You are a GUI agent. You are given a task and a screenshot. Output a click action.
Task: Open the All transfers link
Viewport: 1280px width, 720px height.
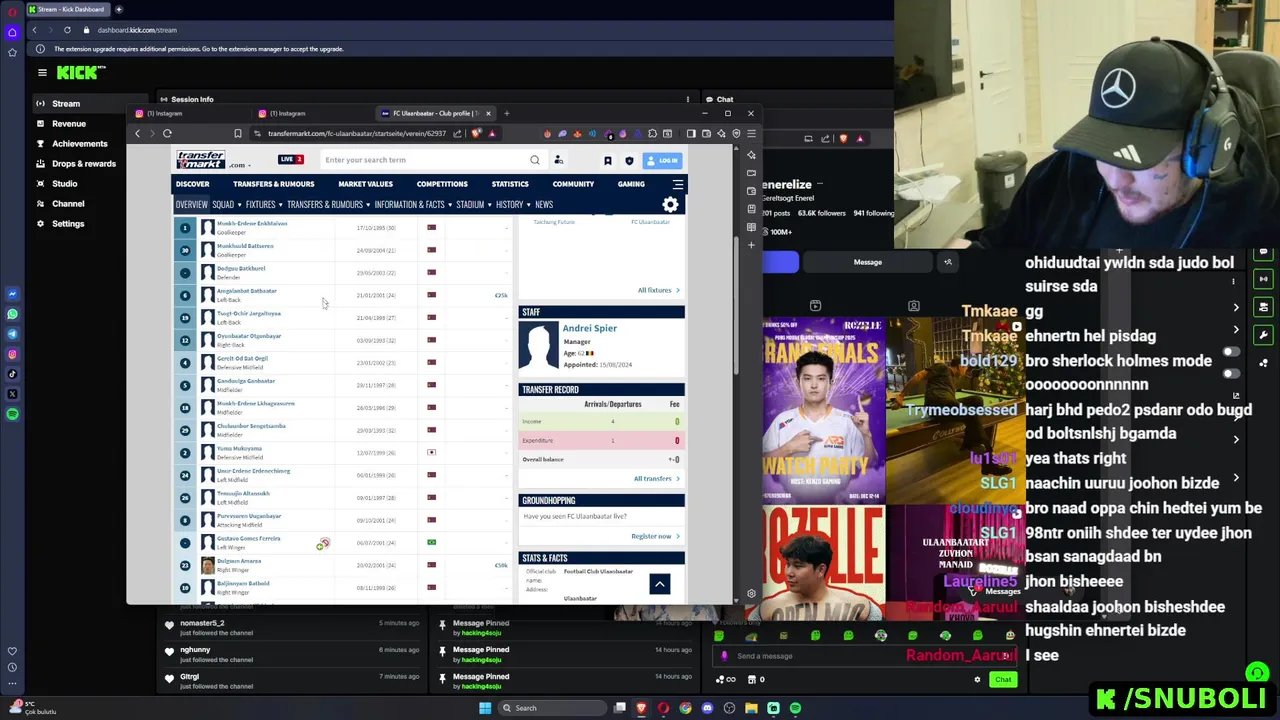pyautogui.click(x=656, y=478)
